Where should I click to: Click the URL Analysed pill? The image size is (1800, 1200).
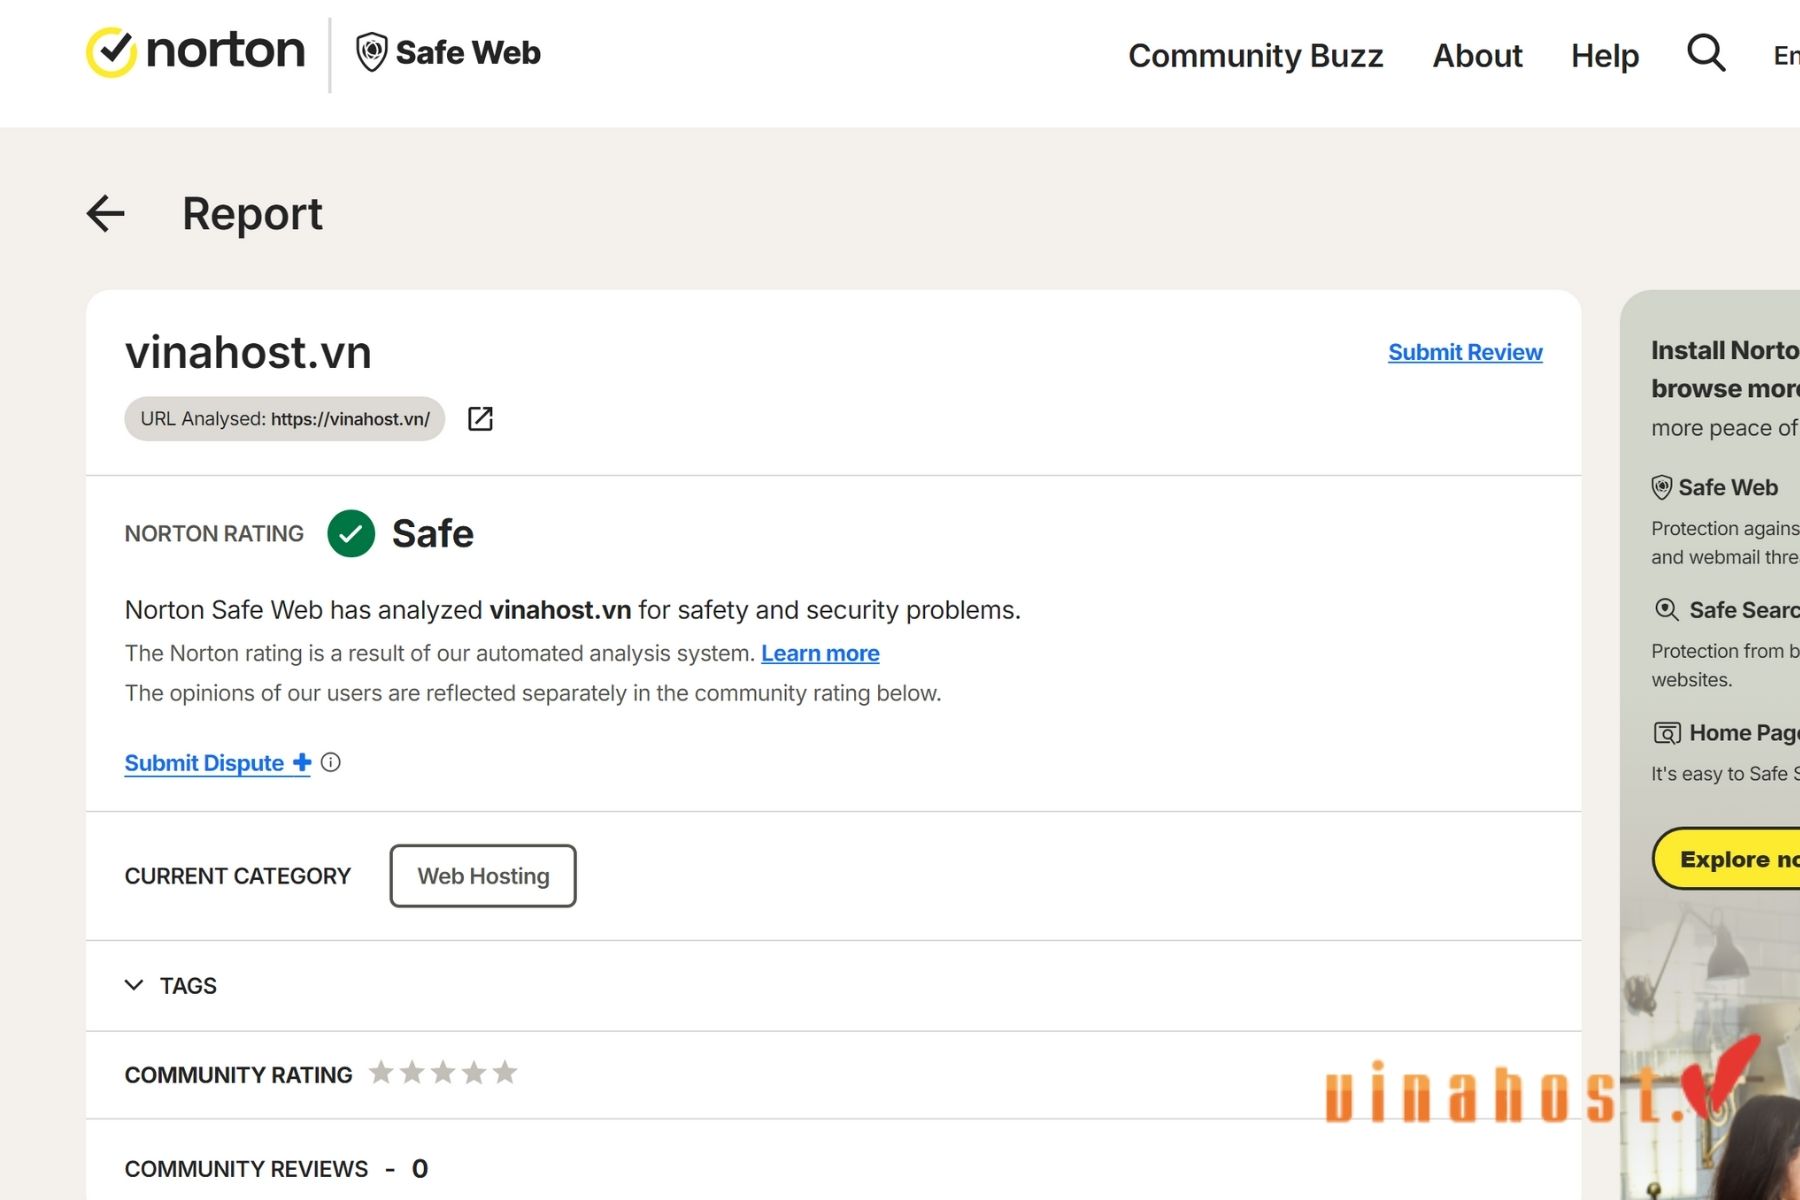pyautogui.click(x=285, y=419)
